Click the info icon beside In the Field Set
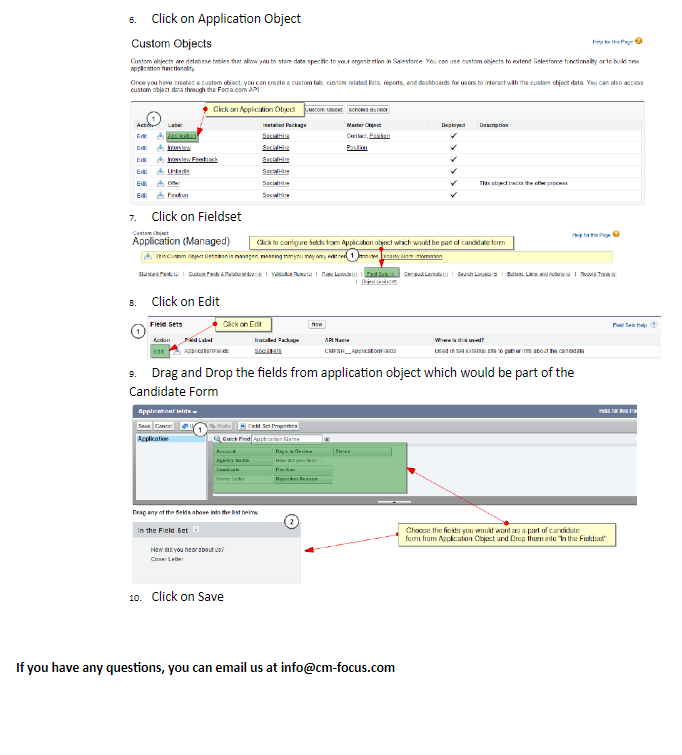682x755 pixels. point(196,530)
